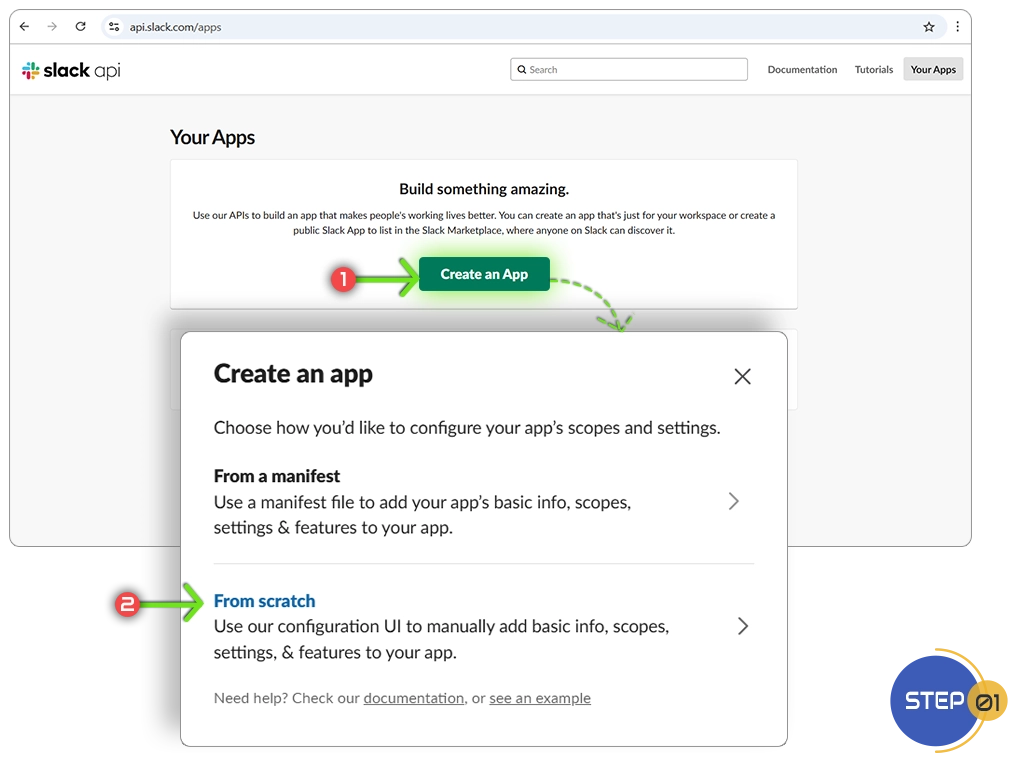Select the From a manifest heading
Viewport: 1024px width, 768px height.
tap(277, 476)
